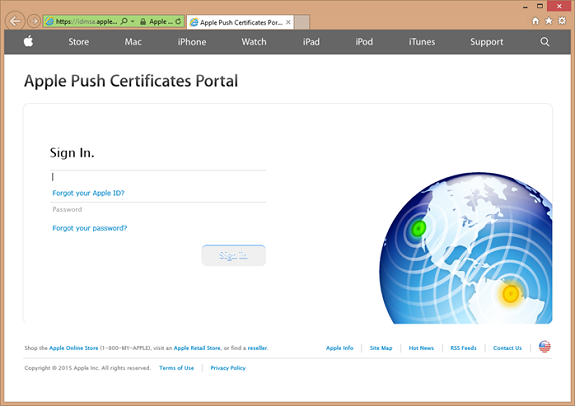Screen dimensions: 575x406
Task: Open Privacy Policy link
Action: (228, 368)
